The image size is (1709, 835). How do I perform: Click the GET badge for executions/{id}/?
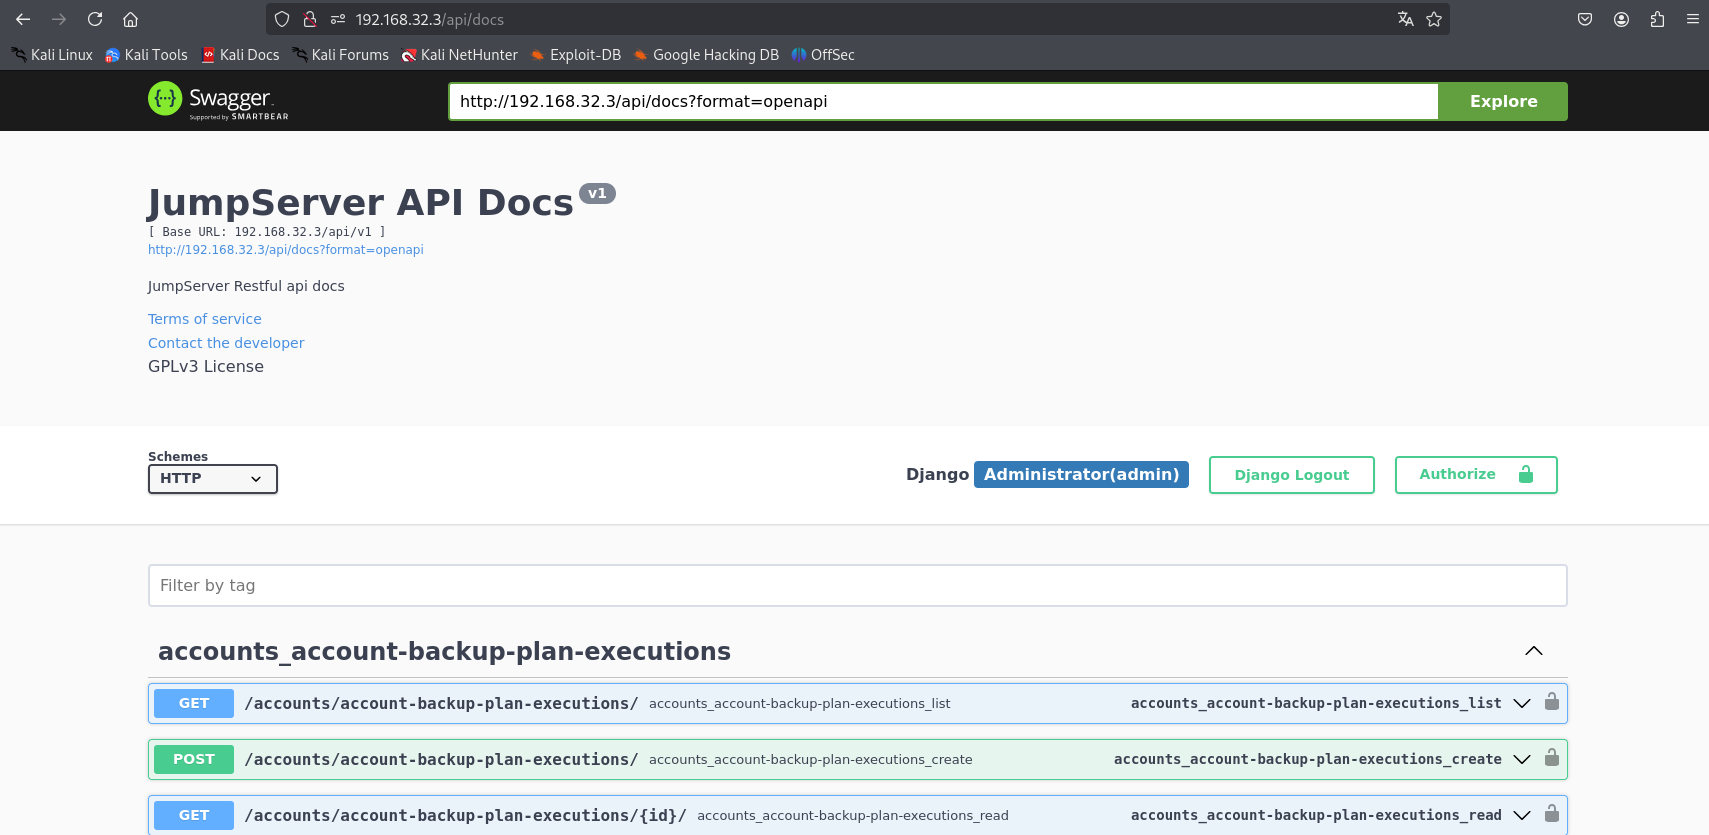[194, 815]
